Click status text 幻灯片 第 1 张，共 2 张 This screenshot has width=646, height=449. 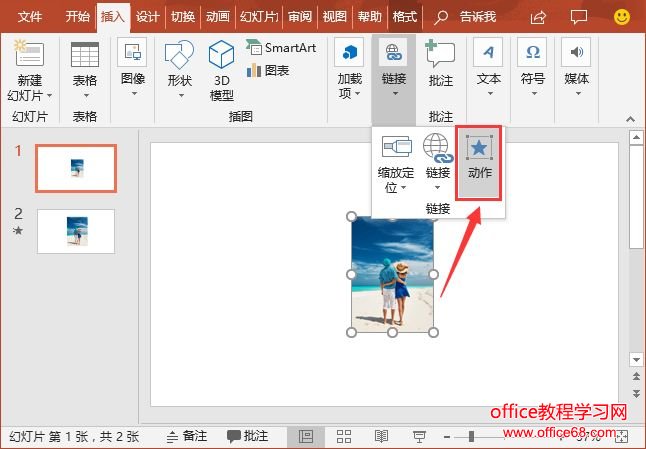(74, 436)
